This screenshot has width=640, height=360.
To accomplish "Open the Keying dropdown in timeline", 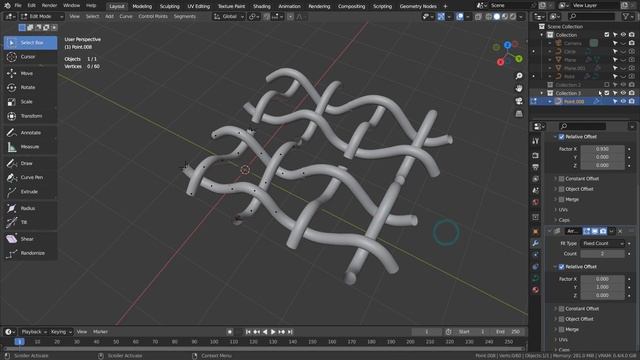I will pyautogui.click(x=61, y=332).
